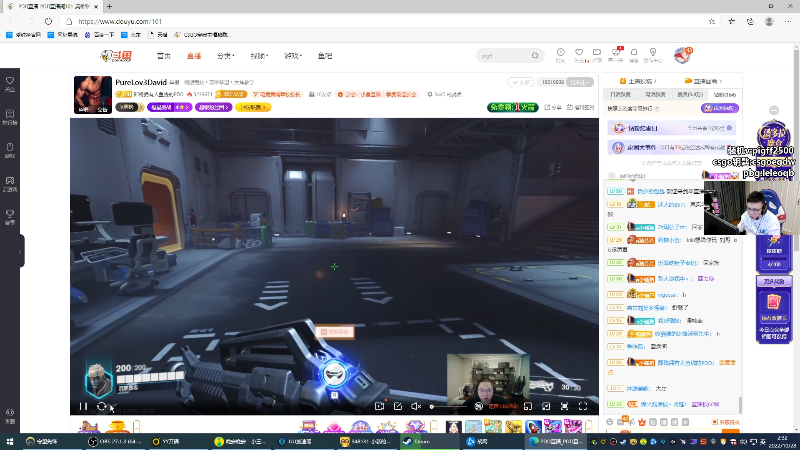Open the emoji picker in chat input bar
Screen dimensions: 800x450
tap(610, 422)
